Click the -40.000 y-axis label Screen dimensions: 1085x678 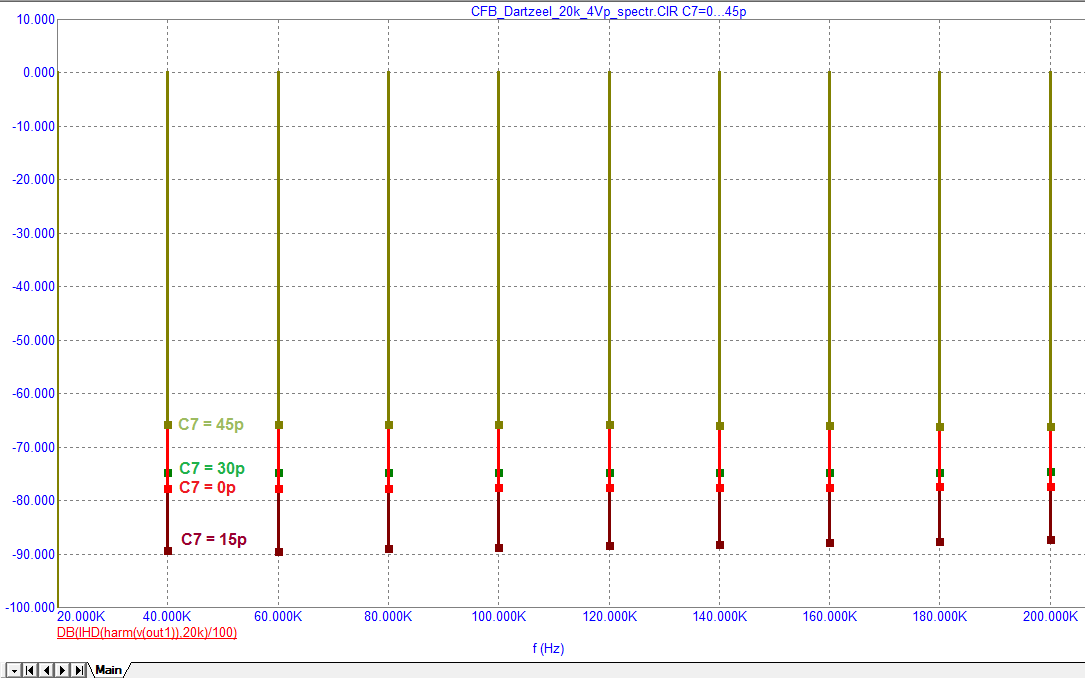click(34, 286)
